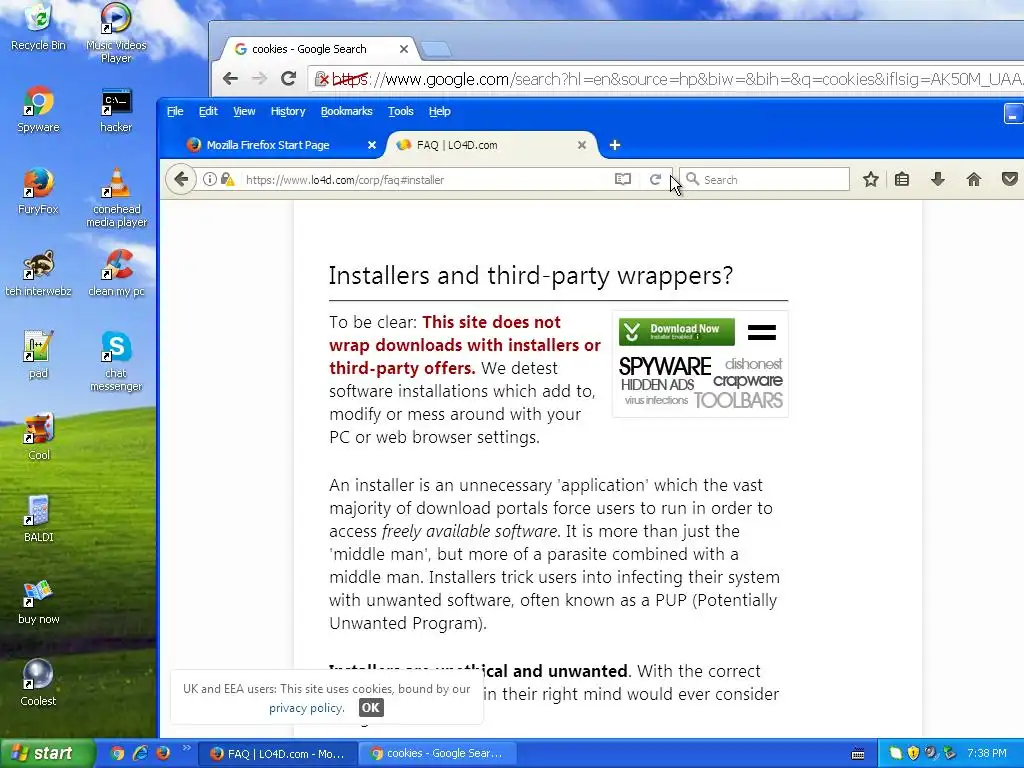
Task: Launch Firefox from quick launch bar
Action: [x=163, y=753]
